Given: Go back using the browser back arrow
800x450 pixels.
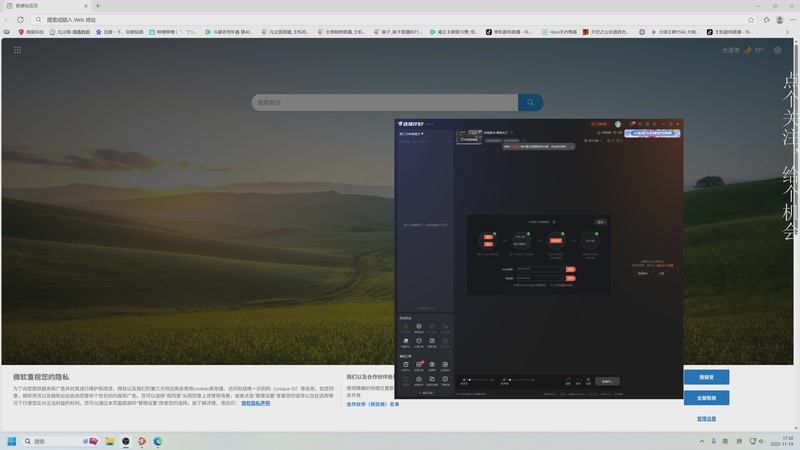Looking at the screenshot, I should (7, 19).
